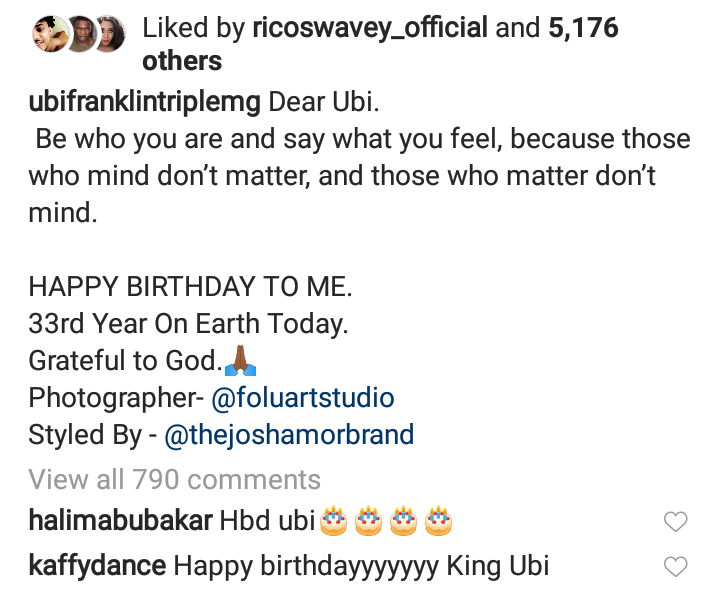The height and width of the screenshot is (591, 720).
Task: Tap the heart beside kaffydance's comment
Action: [x=676, y=566]
